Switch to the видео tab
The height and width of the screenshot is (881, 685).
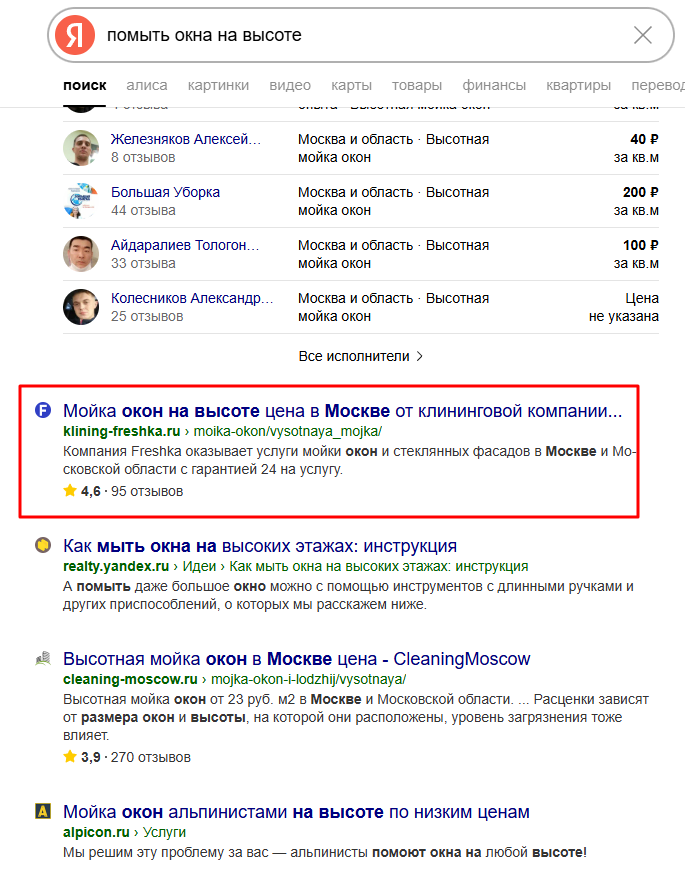(290, 85)
